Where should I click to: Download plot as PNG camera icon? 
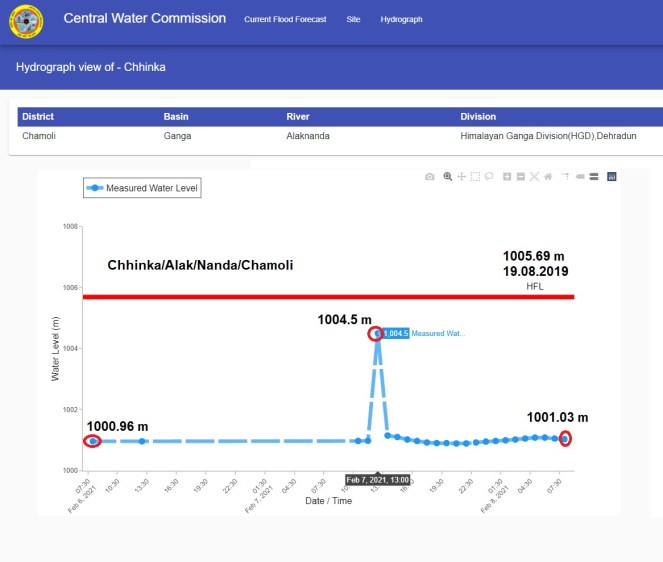pos(430,177)
